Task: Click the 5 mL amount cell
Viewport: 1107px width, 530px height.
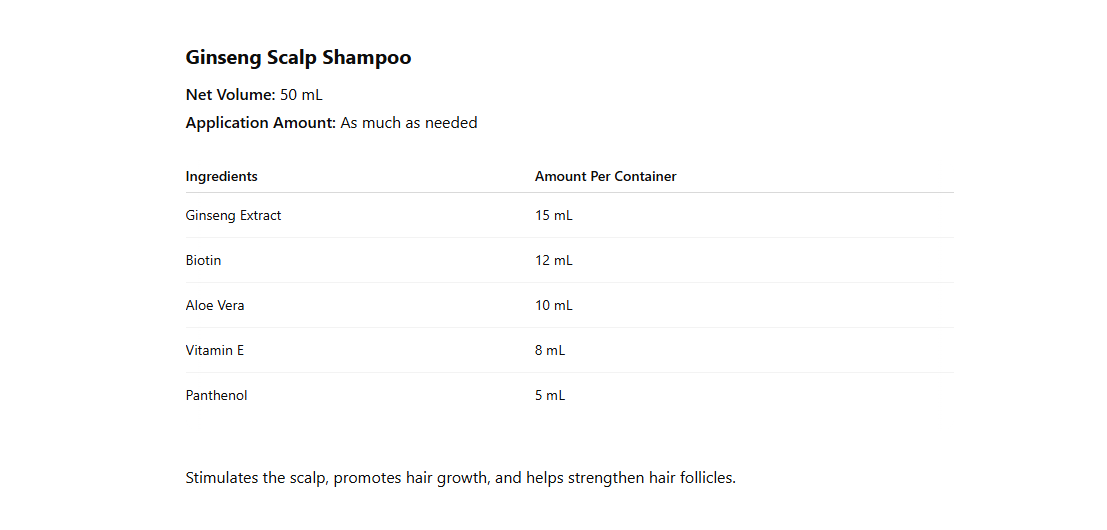Action: [550, 396]
